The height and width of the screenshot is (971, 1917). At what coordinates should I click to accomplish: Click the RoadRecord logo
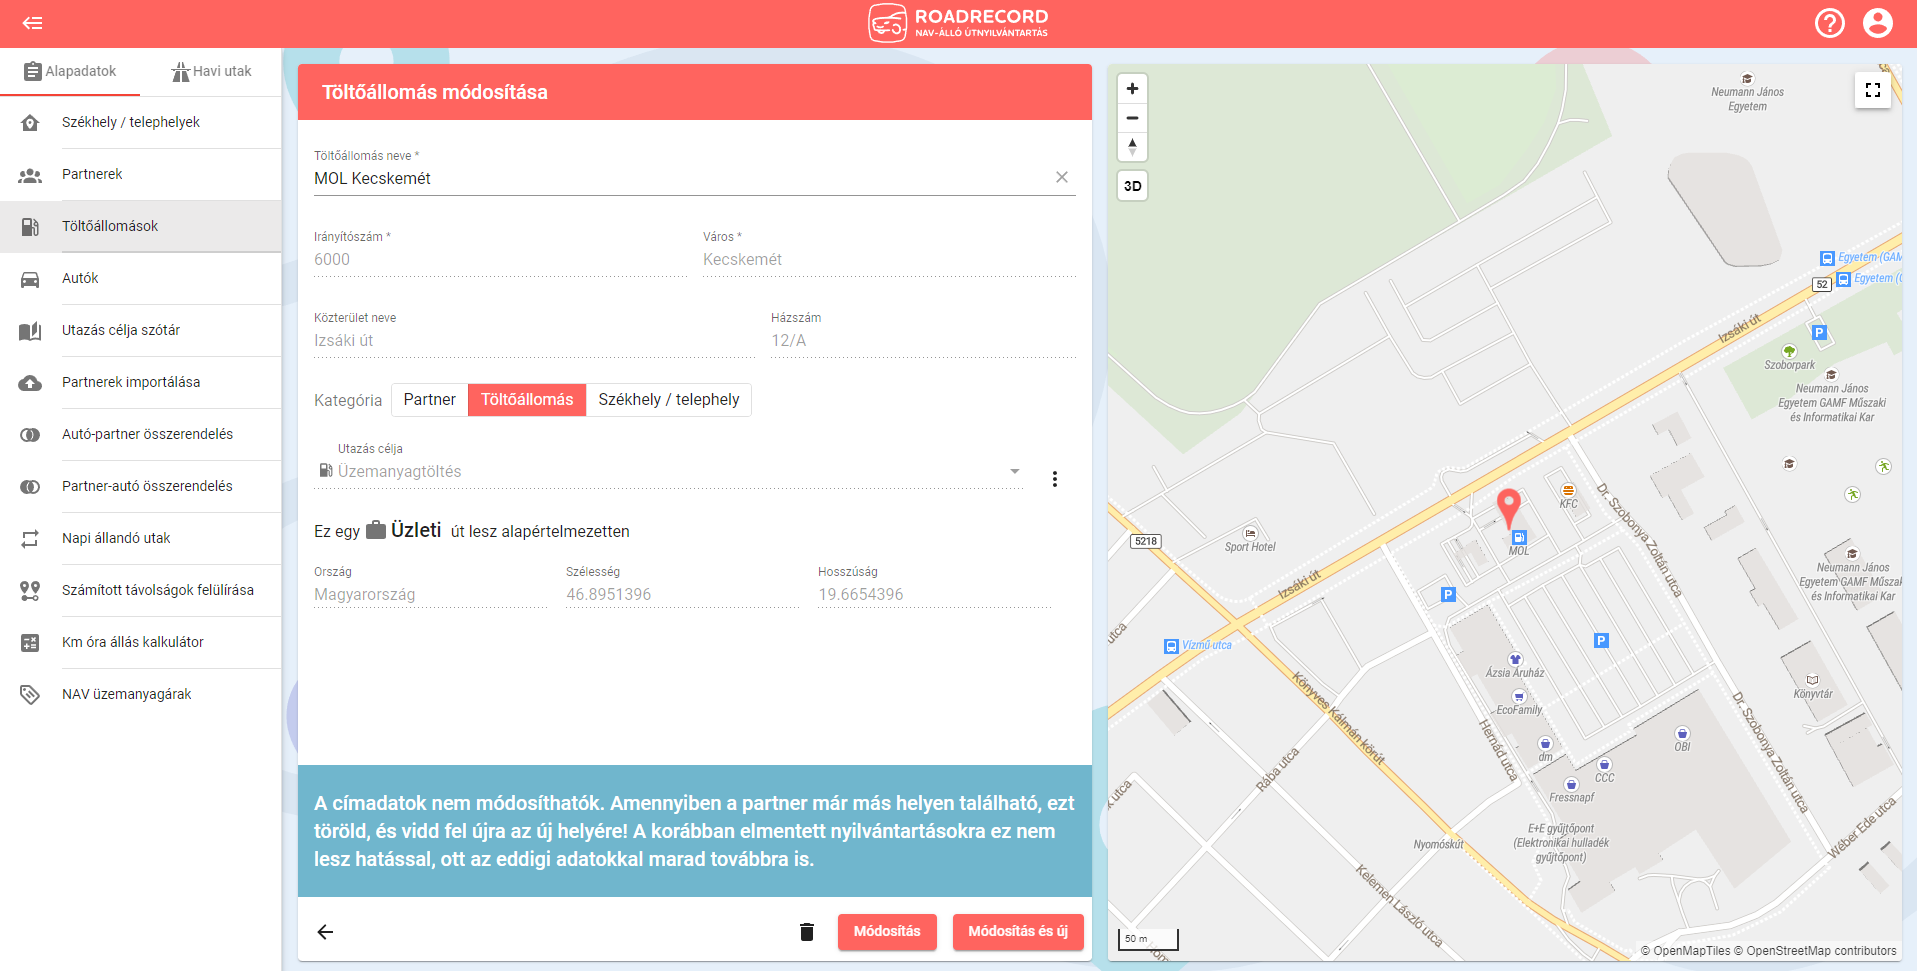pyautogui.click(x=958, y=23)
